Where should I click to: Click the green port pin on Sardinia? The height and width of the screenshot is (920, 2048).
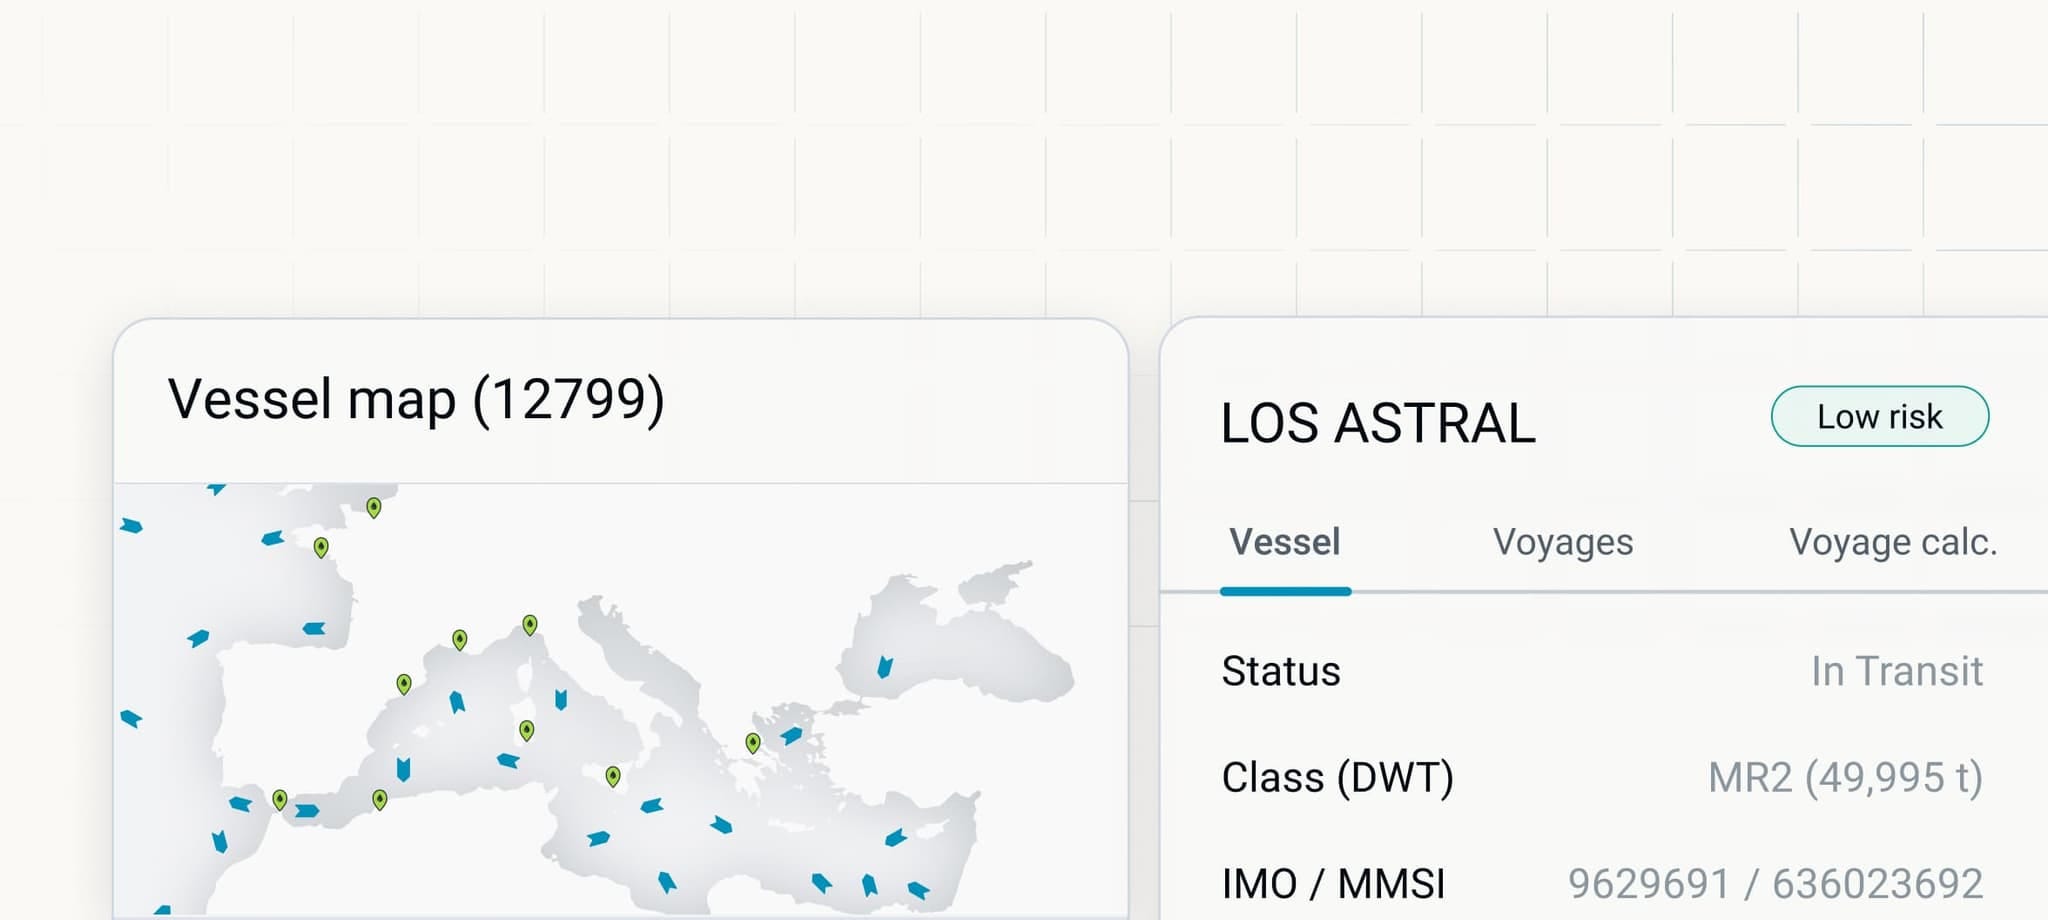527,731
